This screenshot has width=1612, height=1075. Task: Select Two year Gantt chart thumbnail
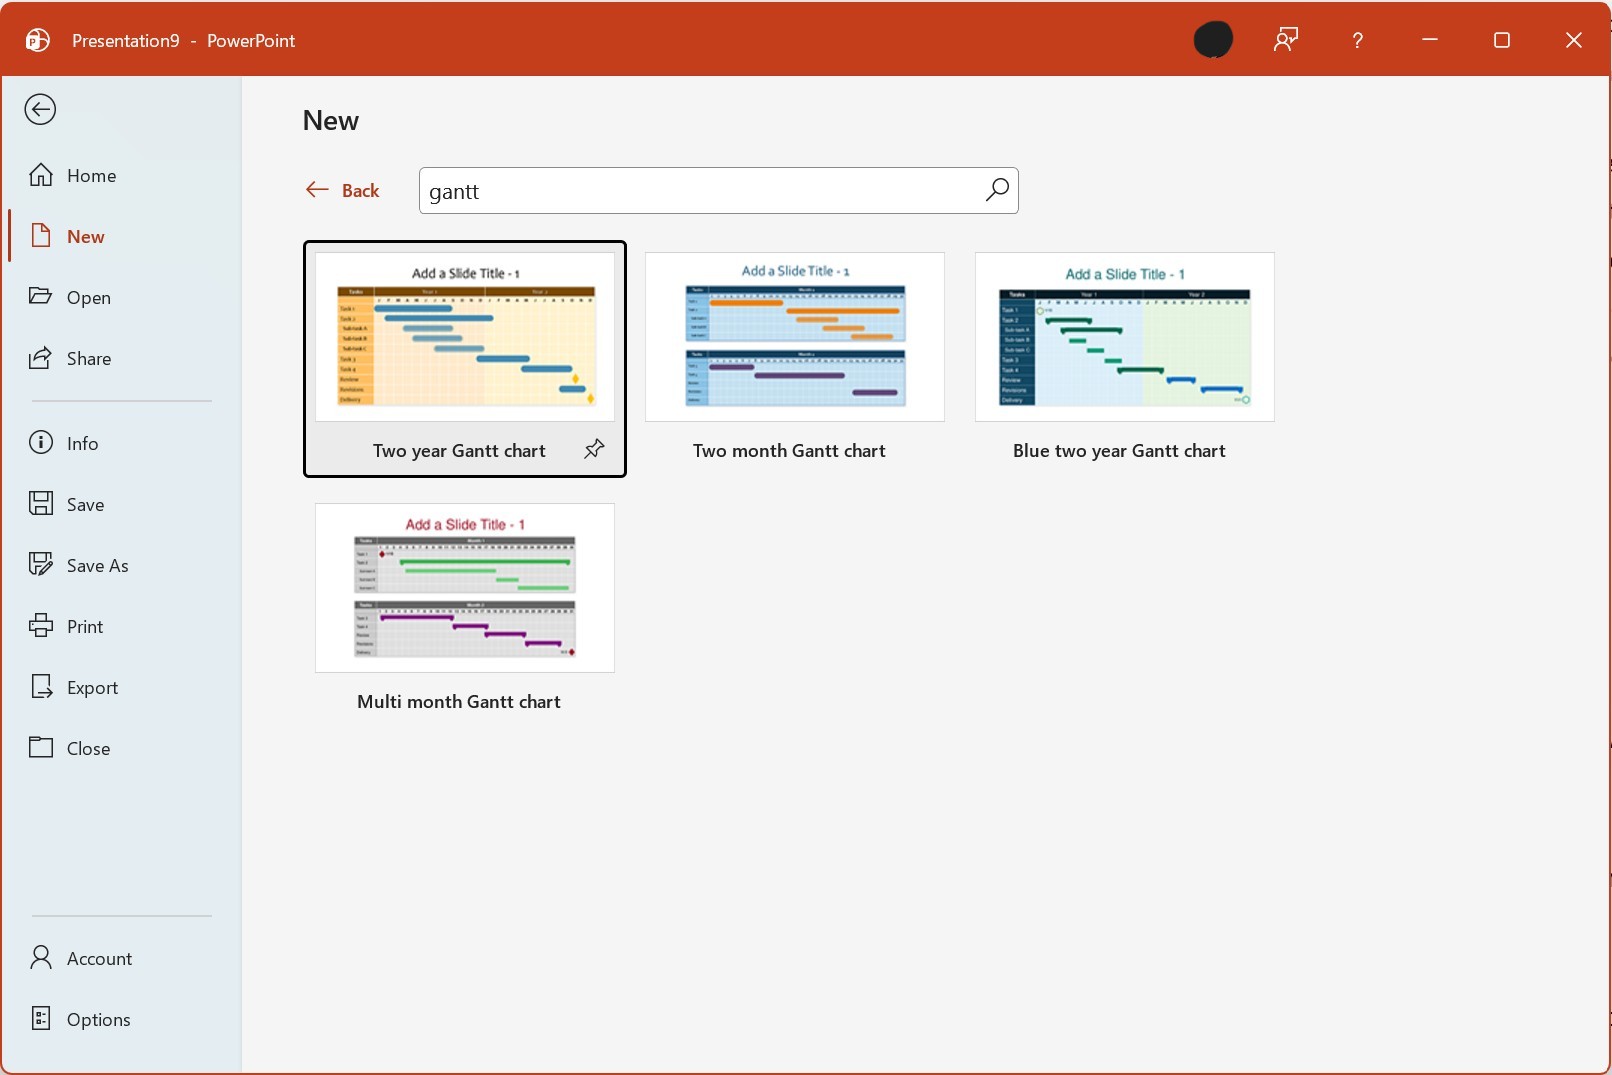coord(465,337)
